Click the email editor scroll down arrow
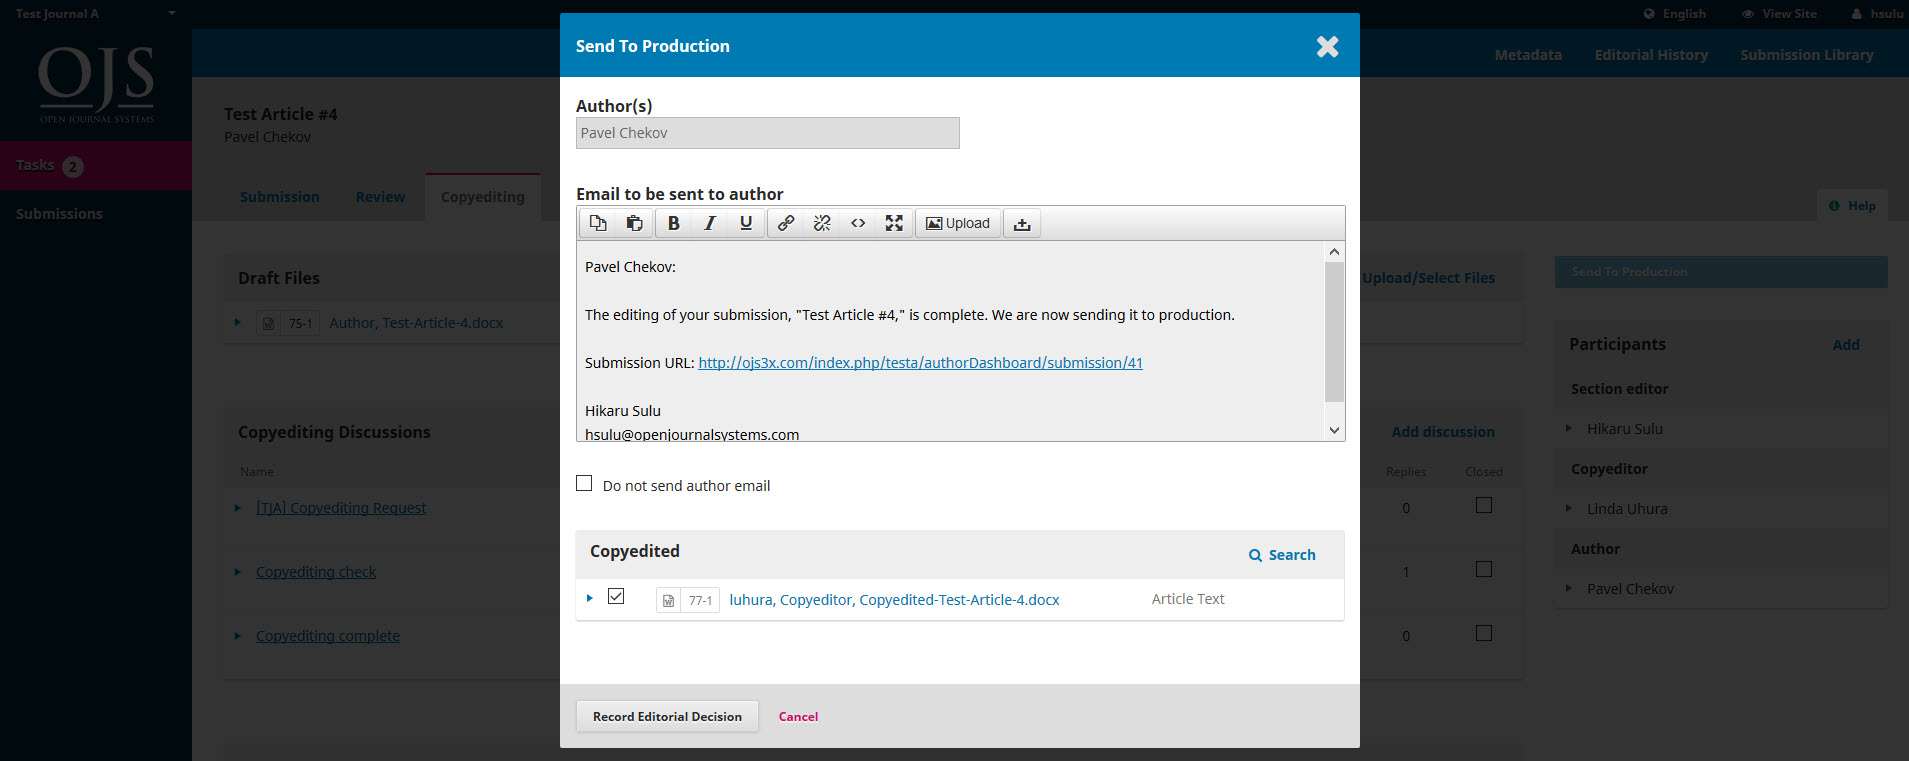The height and width of the screenshot is (761, 1909). (1334, 430)
